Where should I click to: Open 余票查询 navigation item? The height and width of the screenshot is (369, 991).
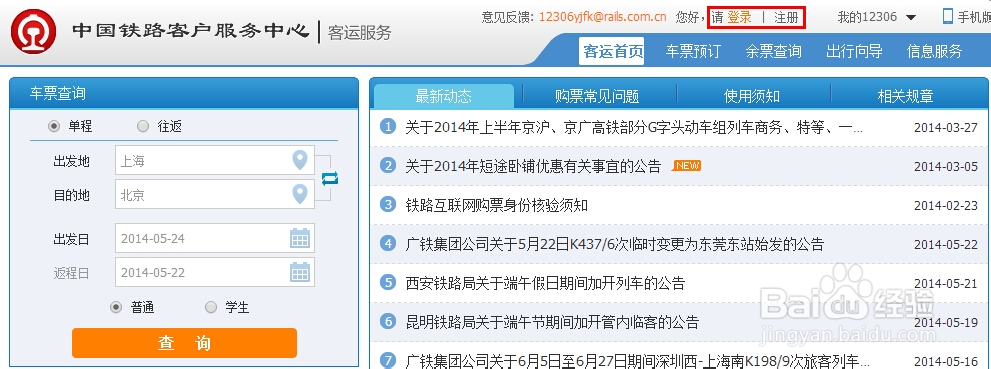coord(774,51)
